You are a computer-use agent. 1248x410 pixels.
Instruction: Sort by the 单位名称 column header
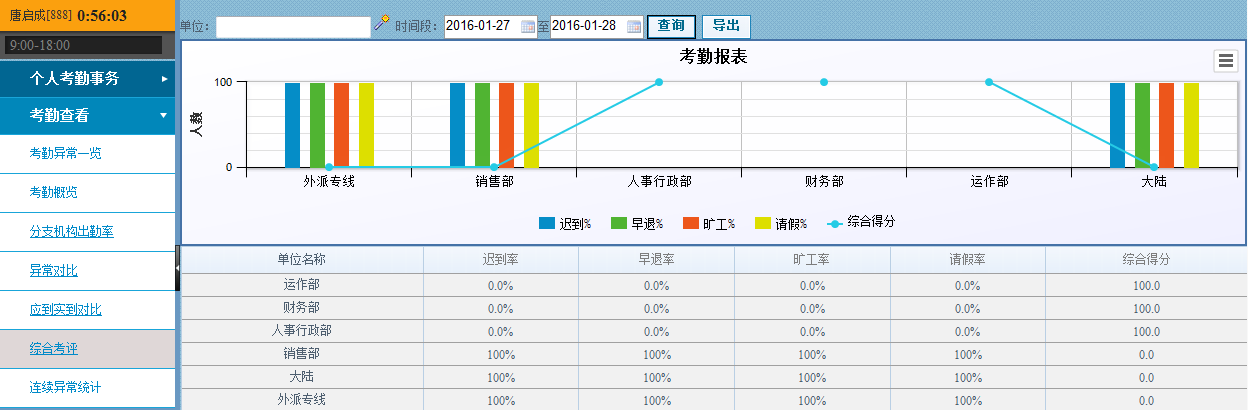pyautogui.click(x=301, y=259)
